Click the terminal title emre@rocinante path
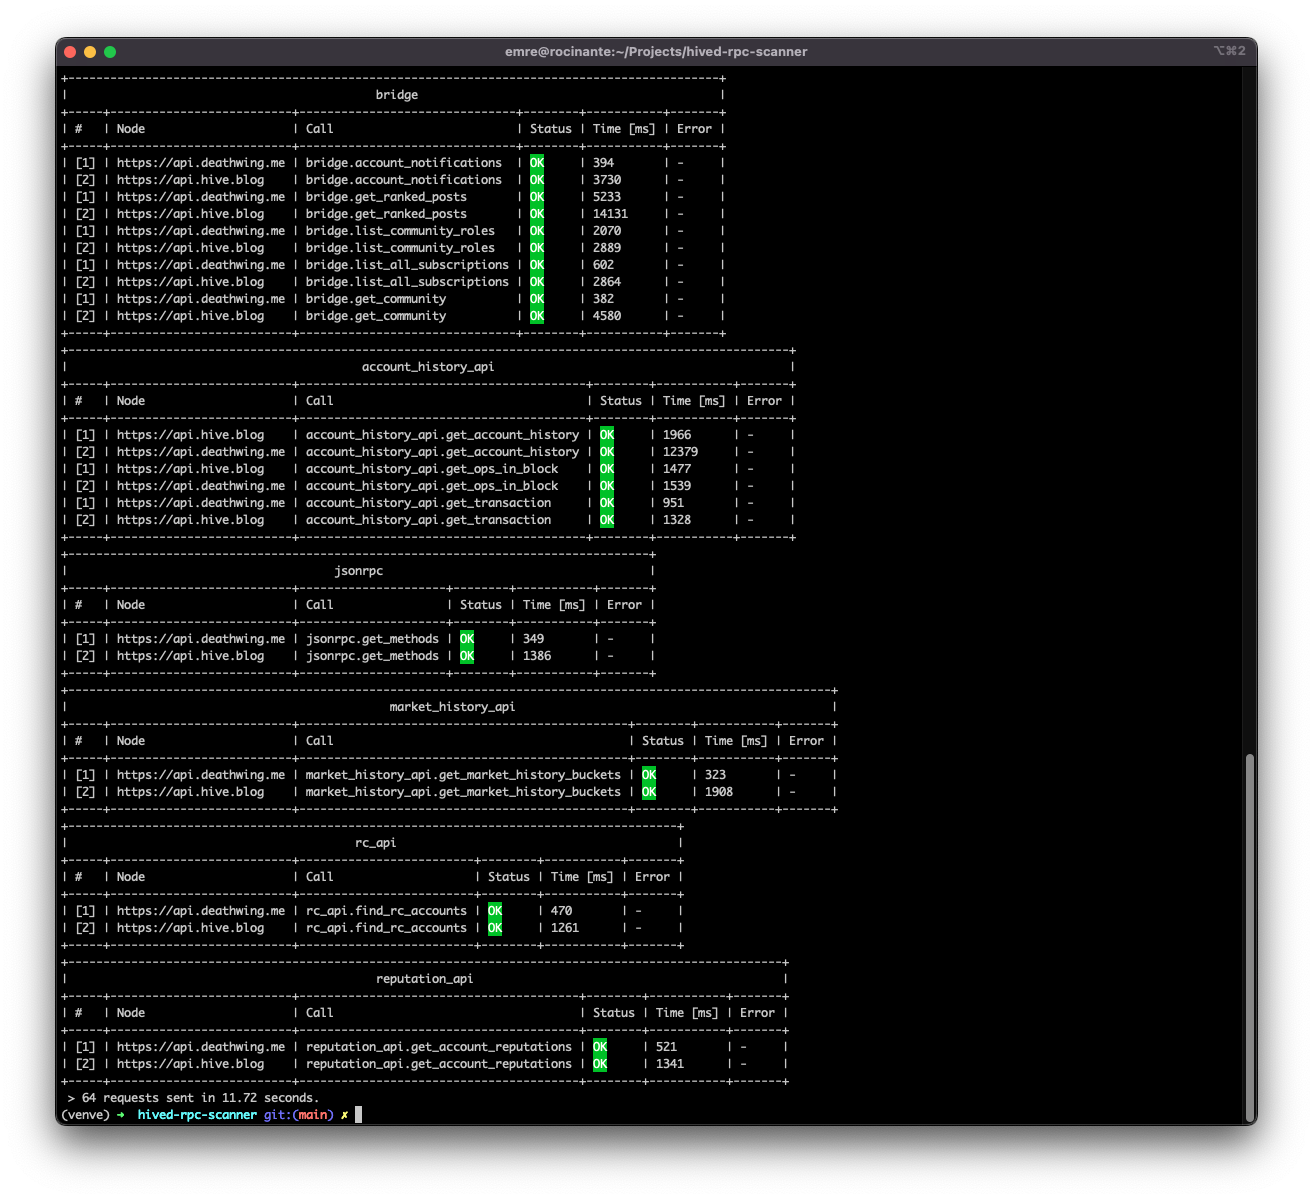The height and width of the screenshot is (1199, 1313). pyautogui.click(x=656, y=52)
